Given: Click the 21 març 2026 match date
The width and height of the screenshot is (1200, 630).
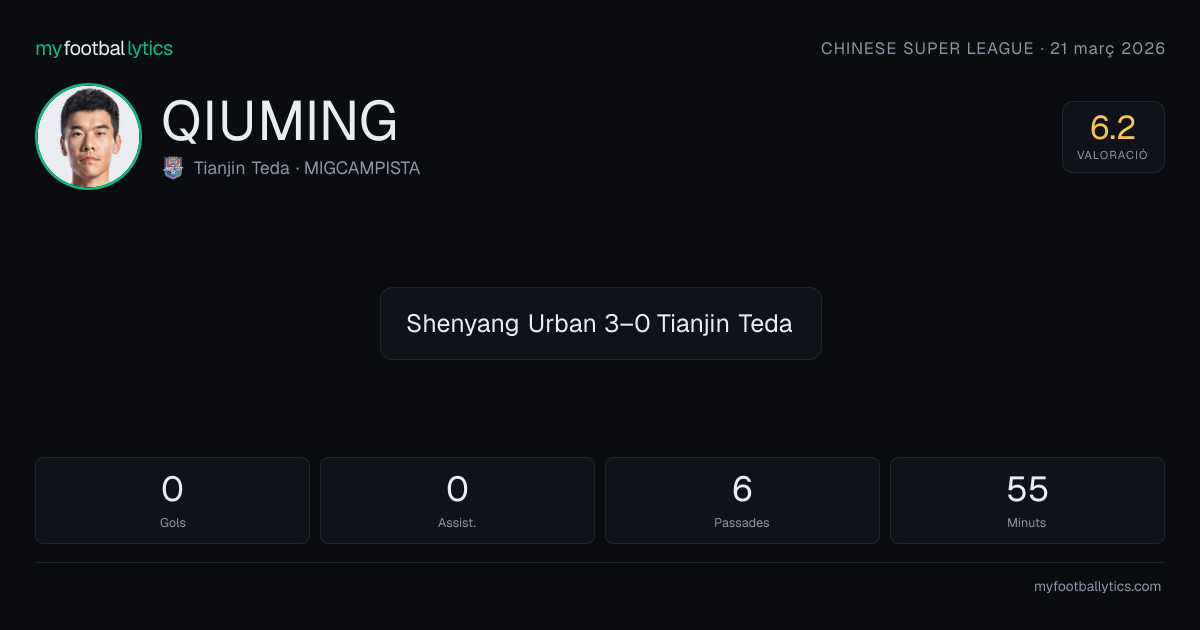Looking at the screenshot, I should pyautogui.click(x=1108, y=48).
